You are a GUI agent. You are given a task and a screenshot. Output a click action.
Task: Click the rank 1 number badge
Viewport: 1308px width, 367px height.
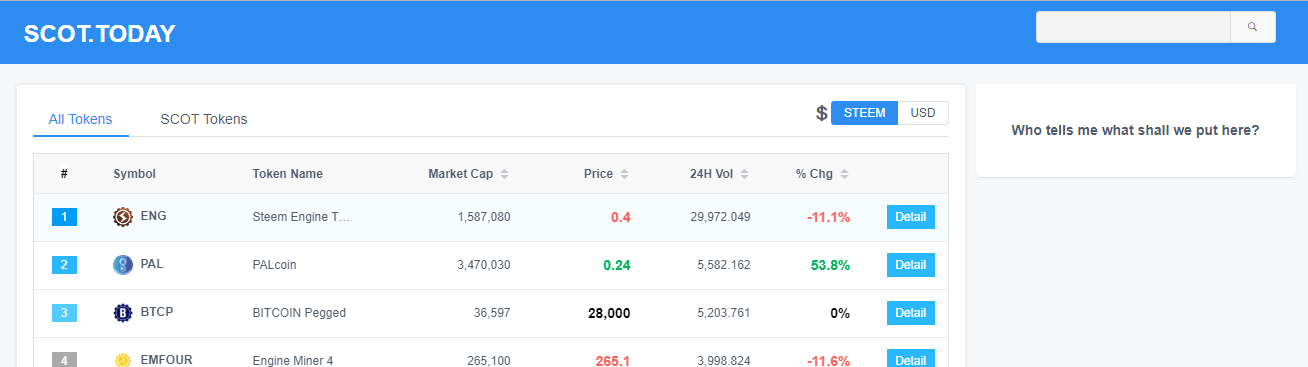point(64,217)
